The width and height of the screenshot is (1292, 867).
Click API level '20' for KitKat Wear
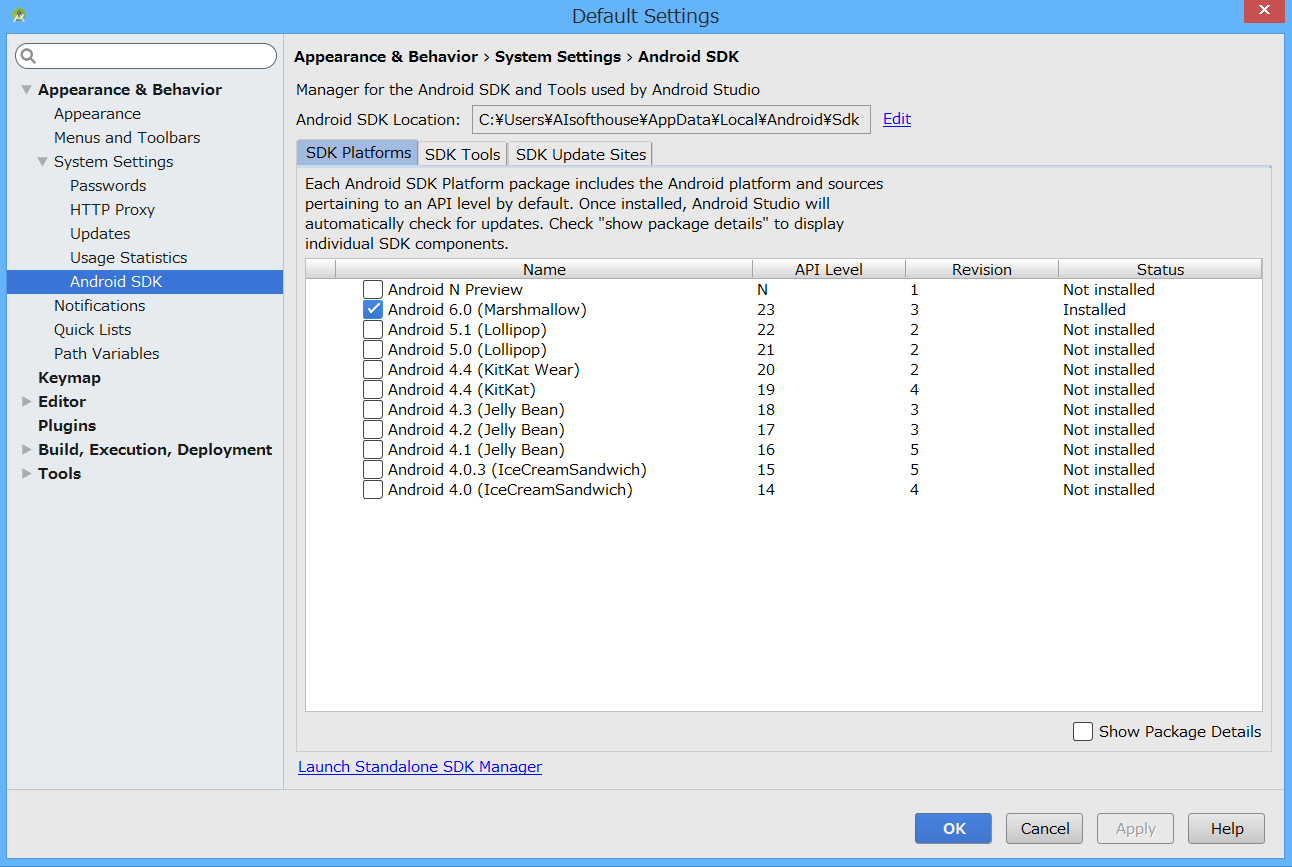[766, 370]
